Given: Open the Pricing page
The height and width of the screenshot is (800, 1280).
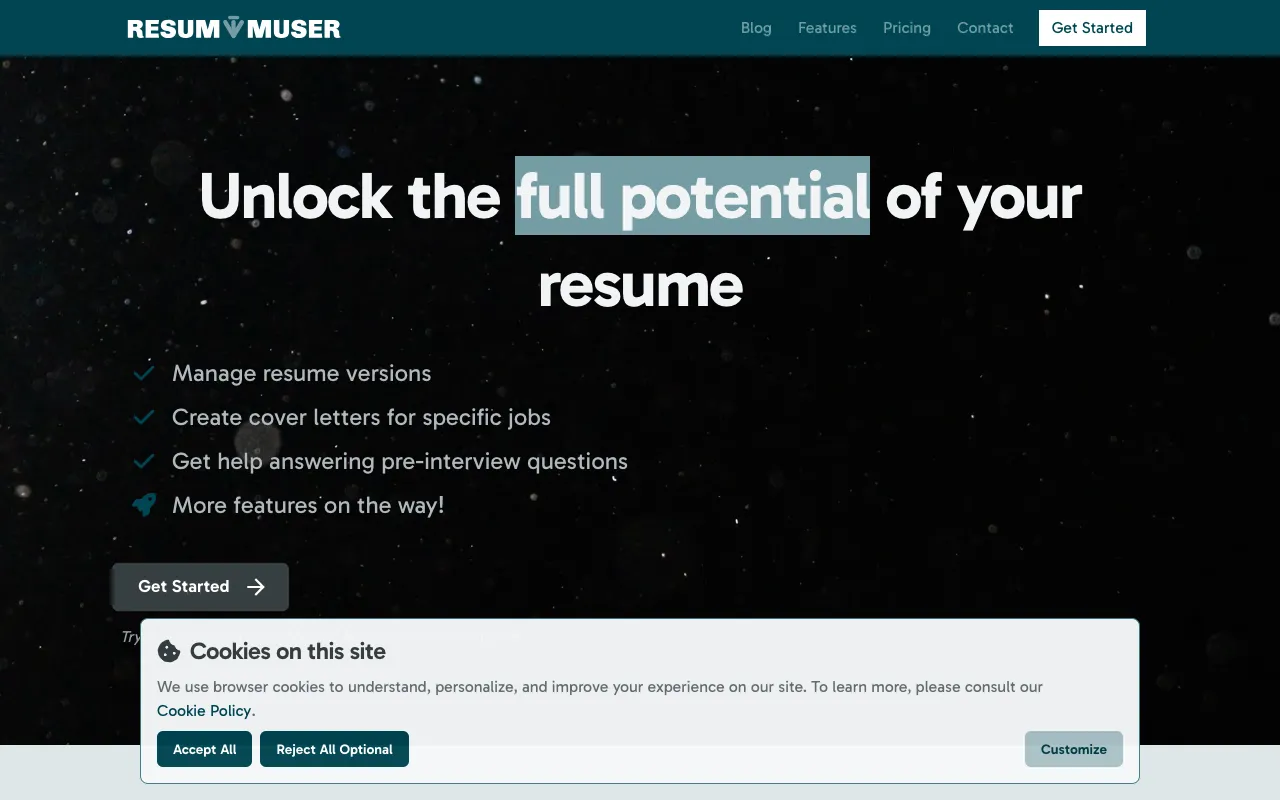Looking at the screenshot, I should 907,28.
